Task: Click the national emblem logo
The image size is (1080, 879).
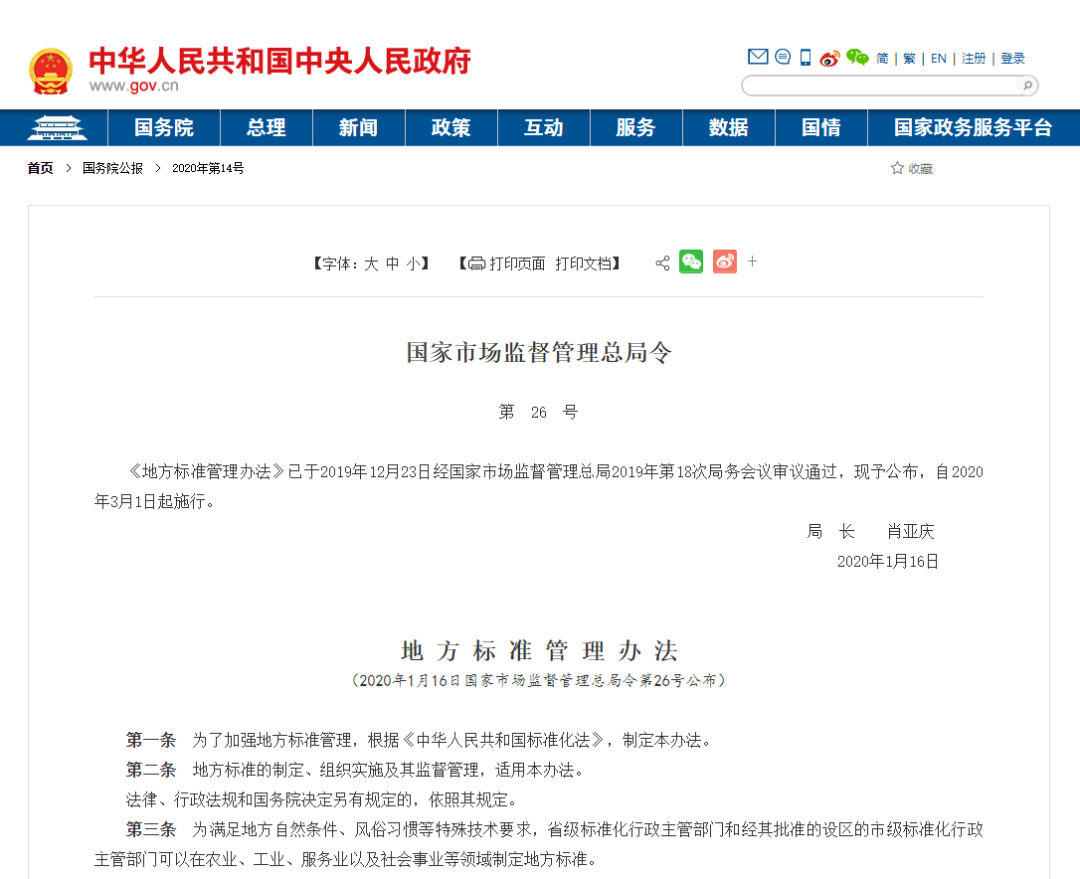Action: pyautogui.click(x=50, y=71)
